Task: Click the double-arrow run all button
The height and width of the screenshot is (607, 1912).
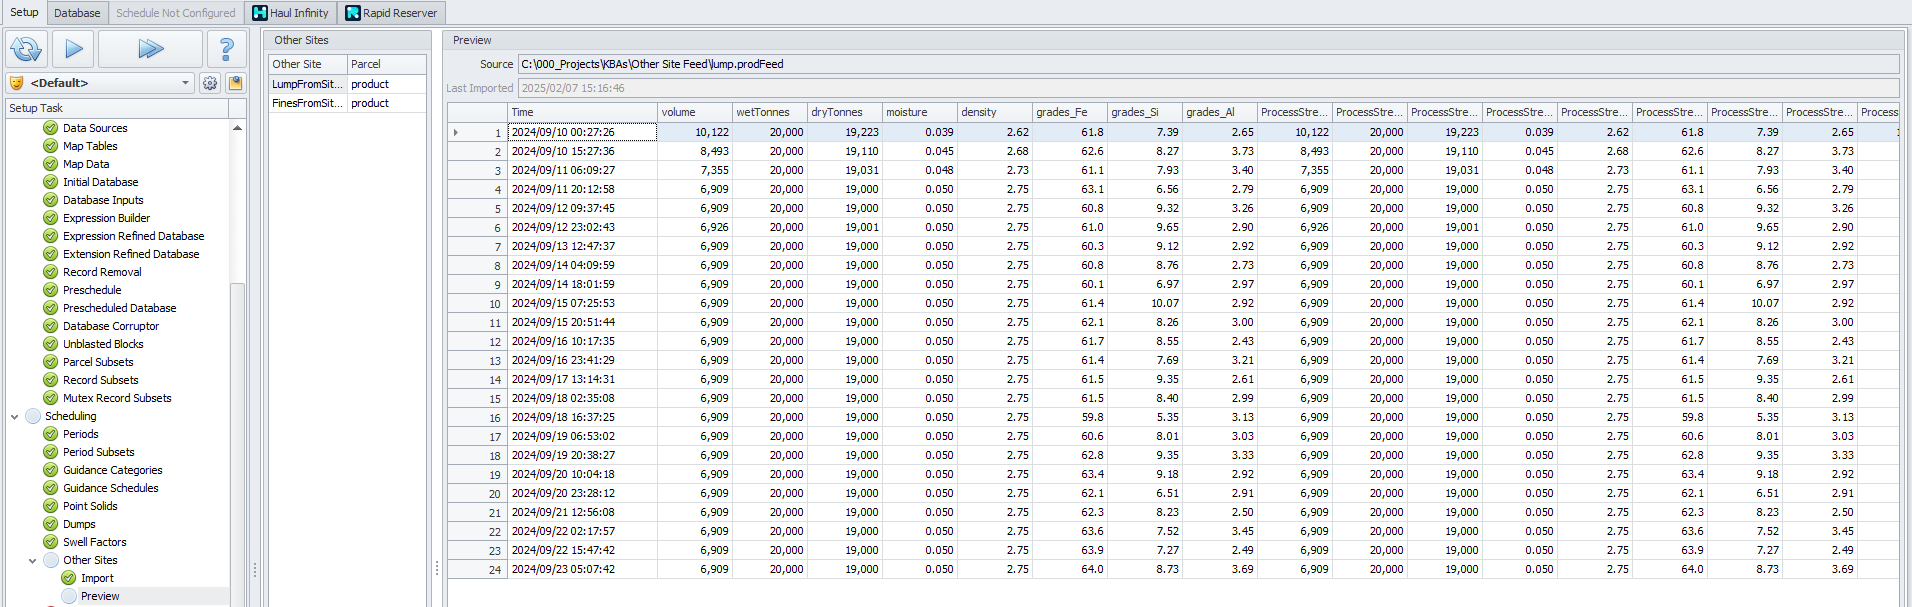Action: tap(150, 49)
